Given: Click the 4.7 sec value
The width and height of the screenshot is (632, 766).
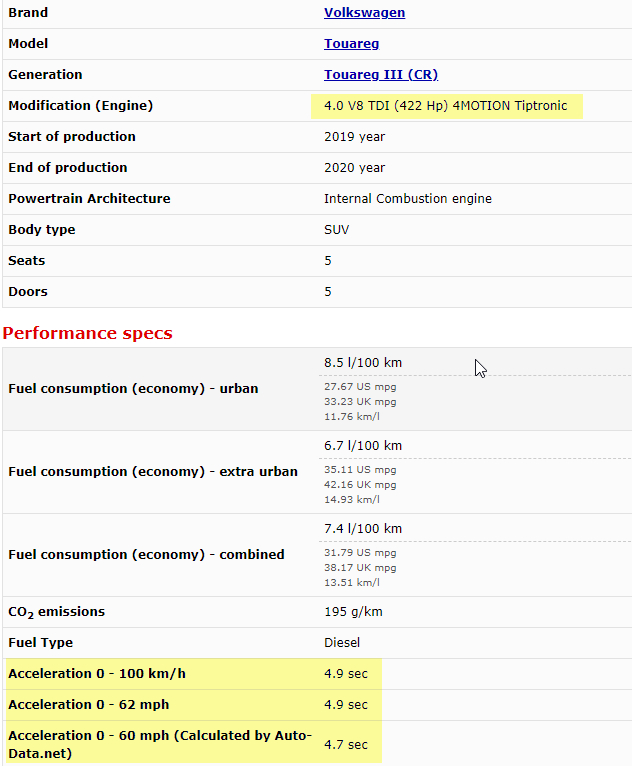Looking at the screenshot, I should tap(346, 745).
